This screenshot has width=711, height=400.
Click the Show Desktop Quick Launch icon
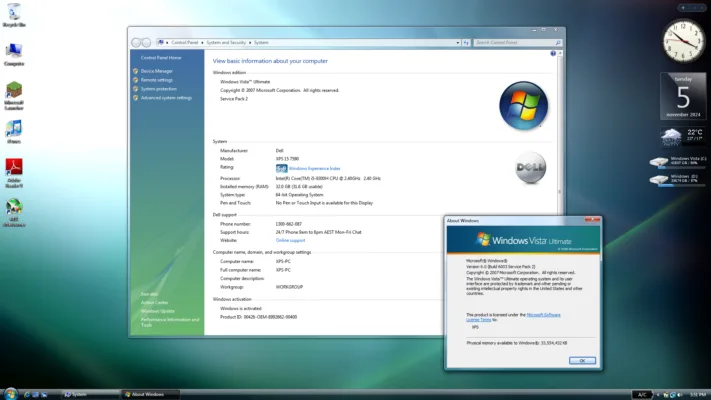click(35, 395)
